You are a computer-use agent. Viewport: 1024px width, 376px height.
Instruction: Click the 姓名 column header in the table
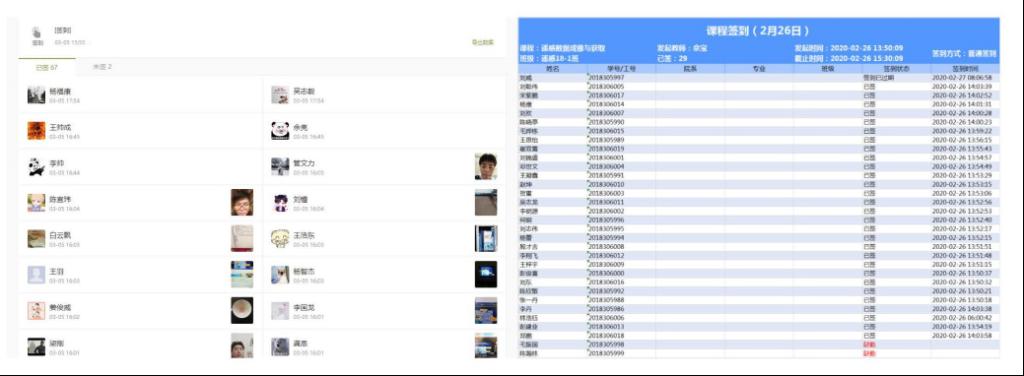(552, 68)
